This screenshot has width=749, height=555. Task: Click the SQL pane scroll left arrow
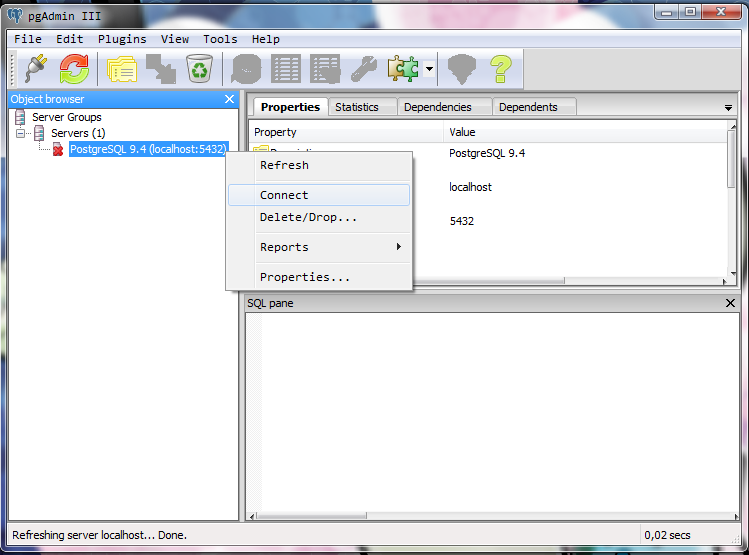pos(252,516)
